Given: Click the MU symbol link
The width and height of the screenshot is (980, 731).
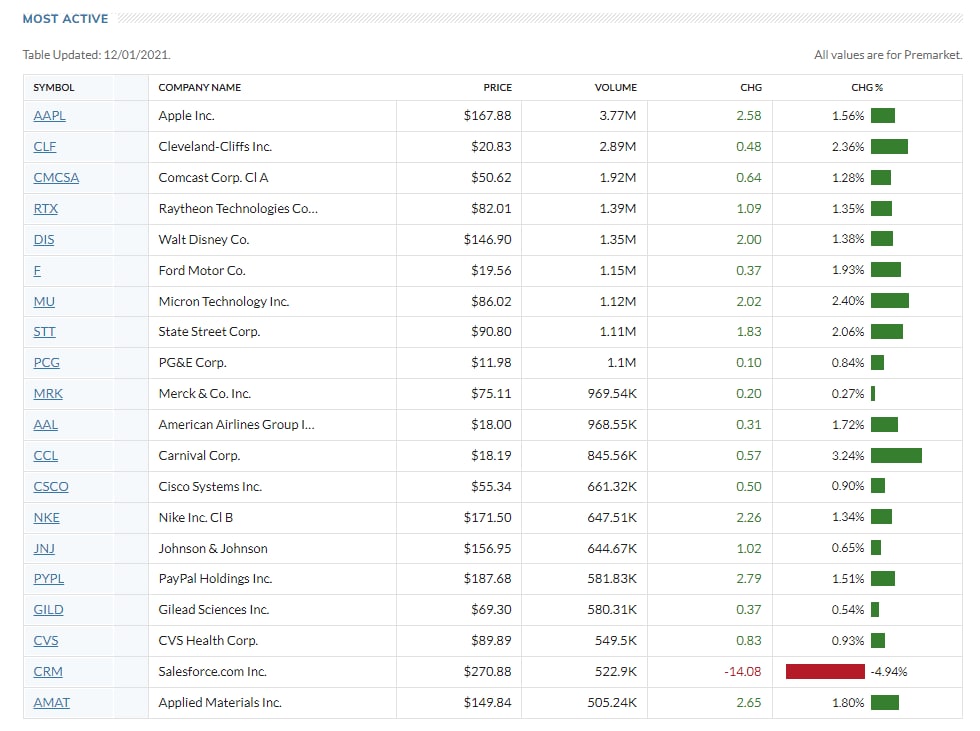Looking at the screenshot, I should click(x=44, y=301).
